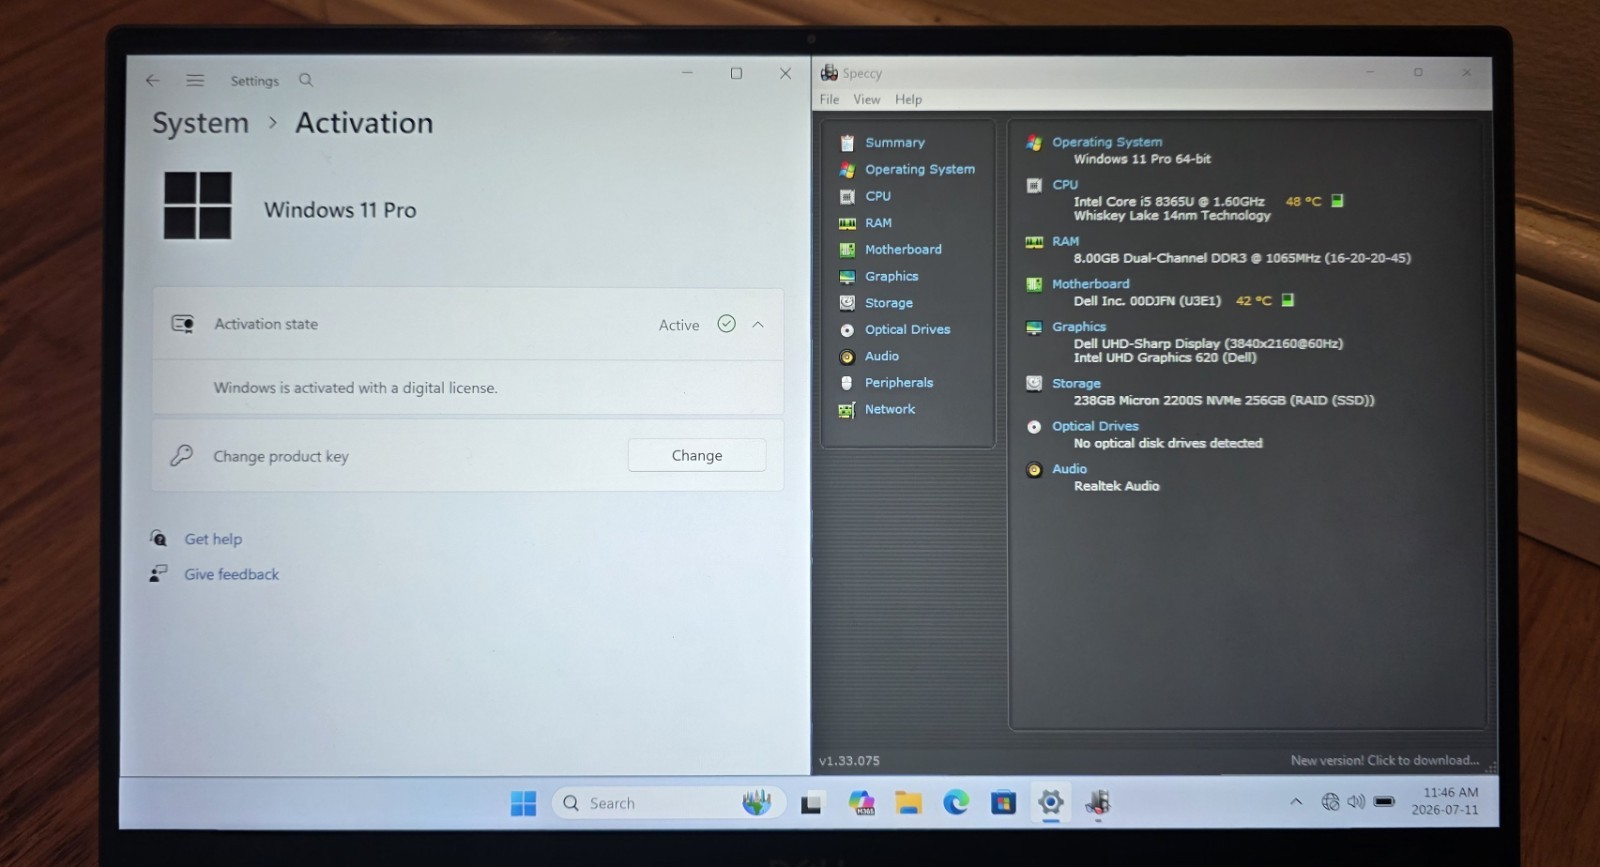This screenshot has height=867, width=1600.
Task: Show hidden tray icons chevron
Action: click(x=1296, y=802)
